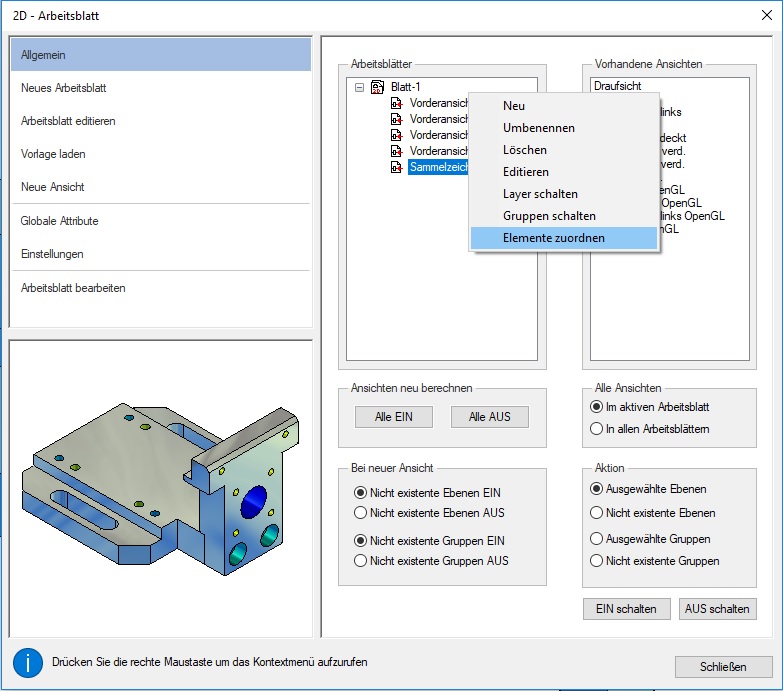Click the last Vorderansicht view icon

tap(397, 151)
